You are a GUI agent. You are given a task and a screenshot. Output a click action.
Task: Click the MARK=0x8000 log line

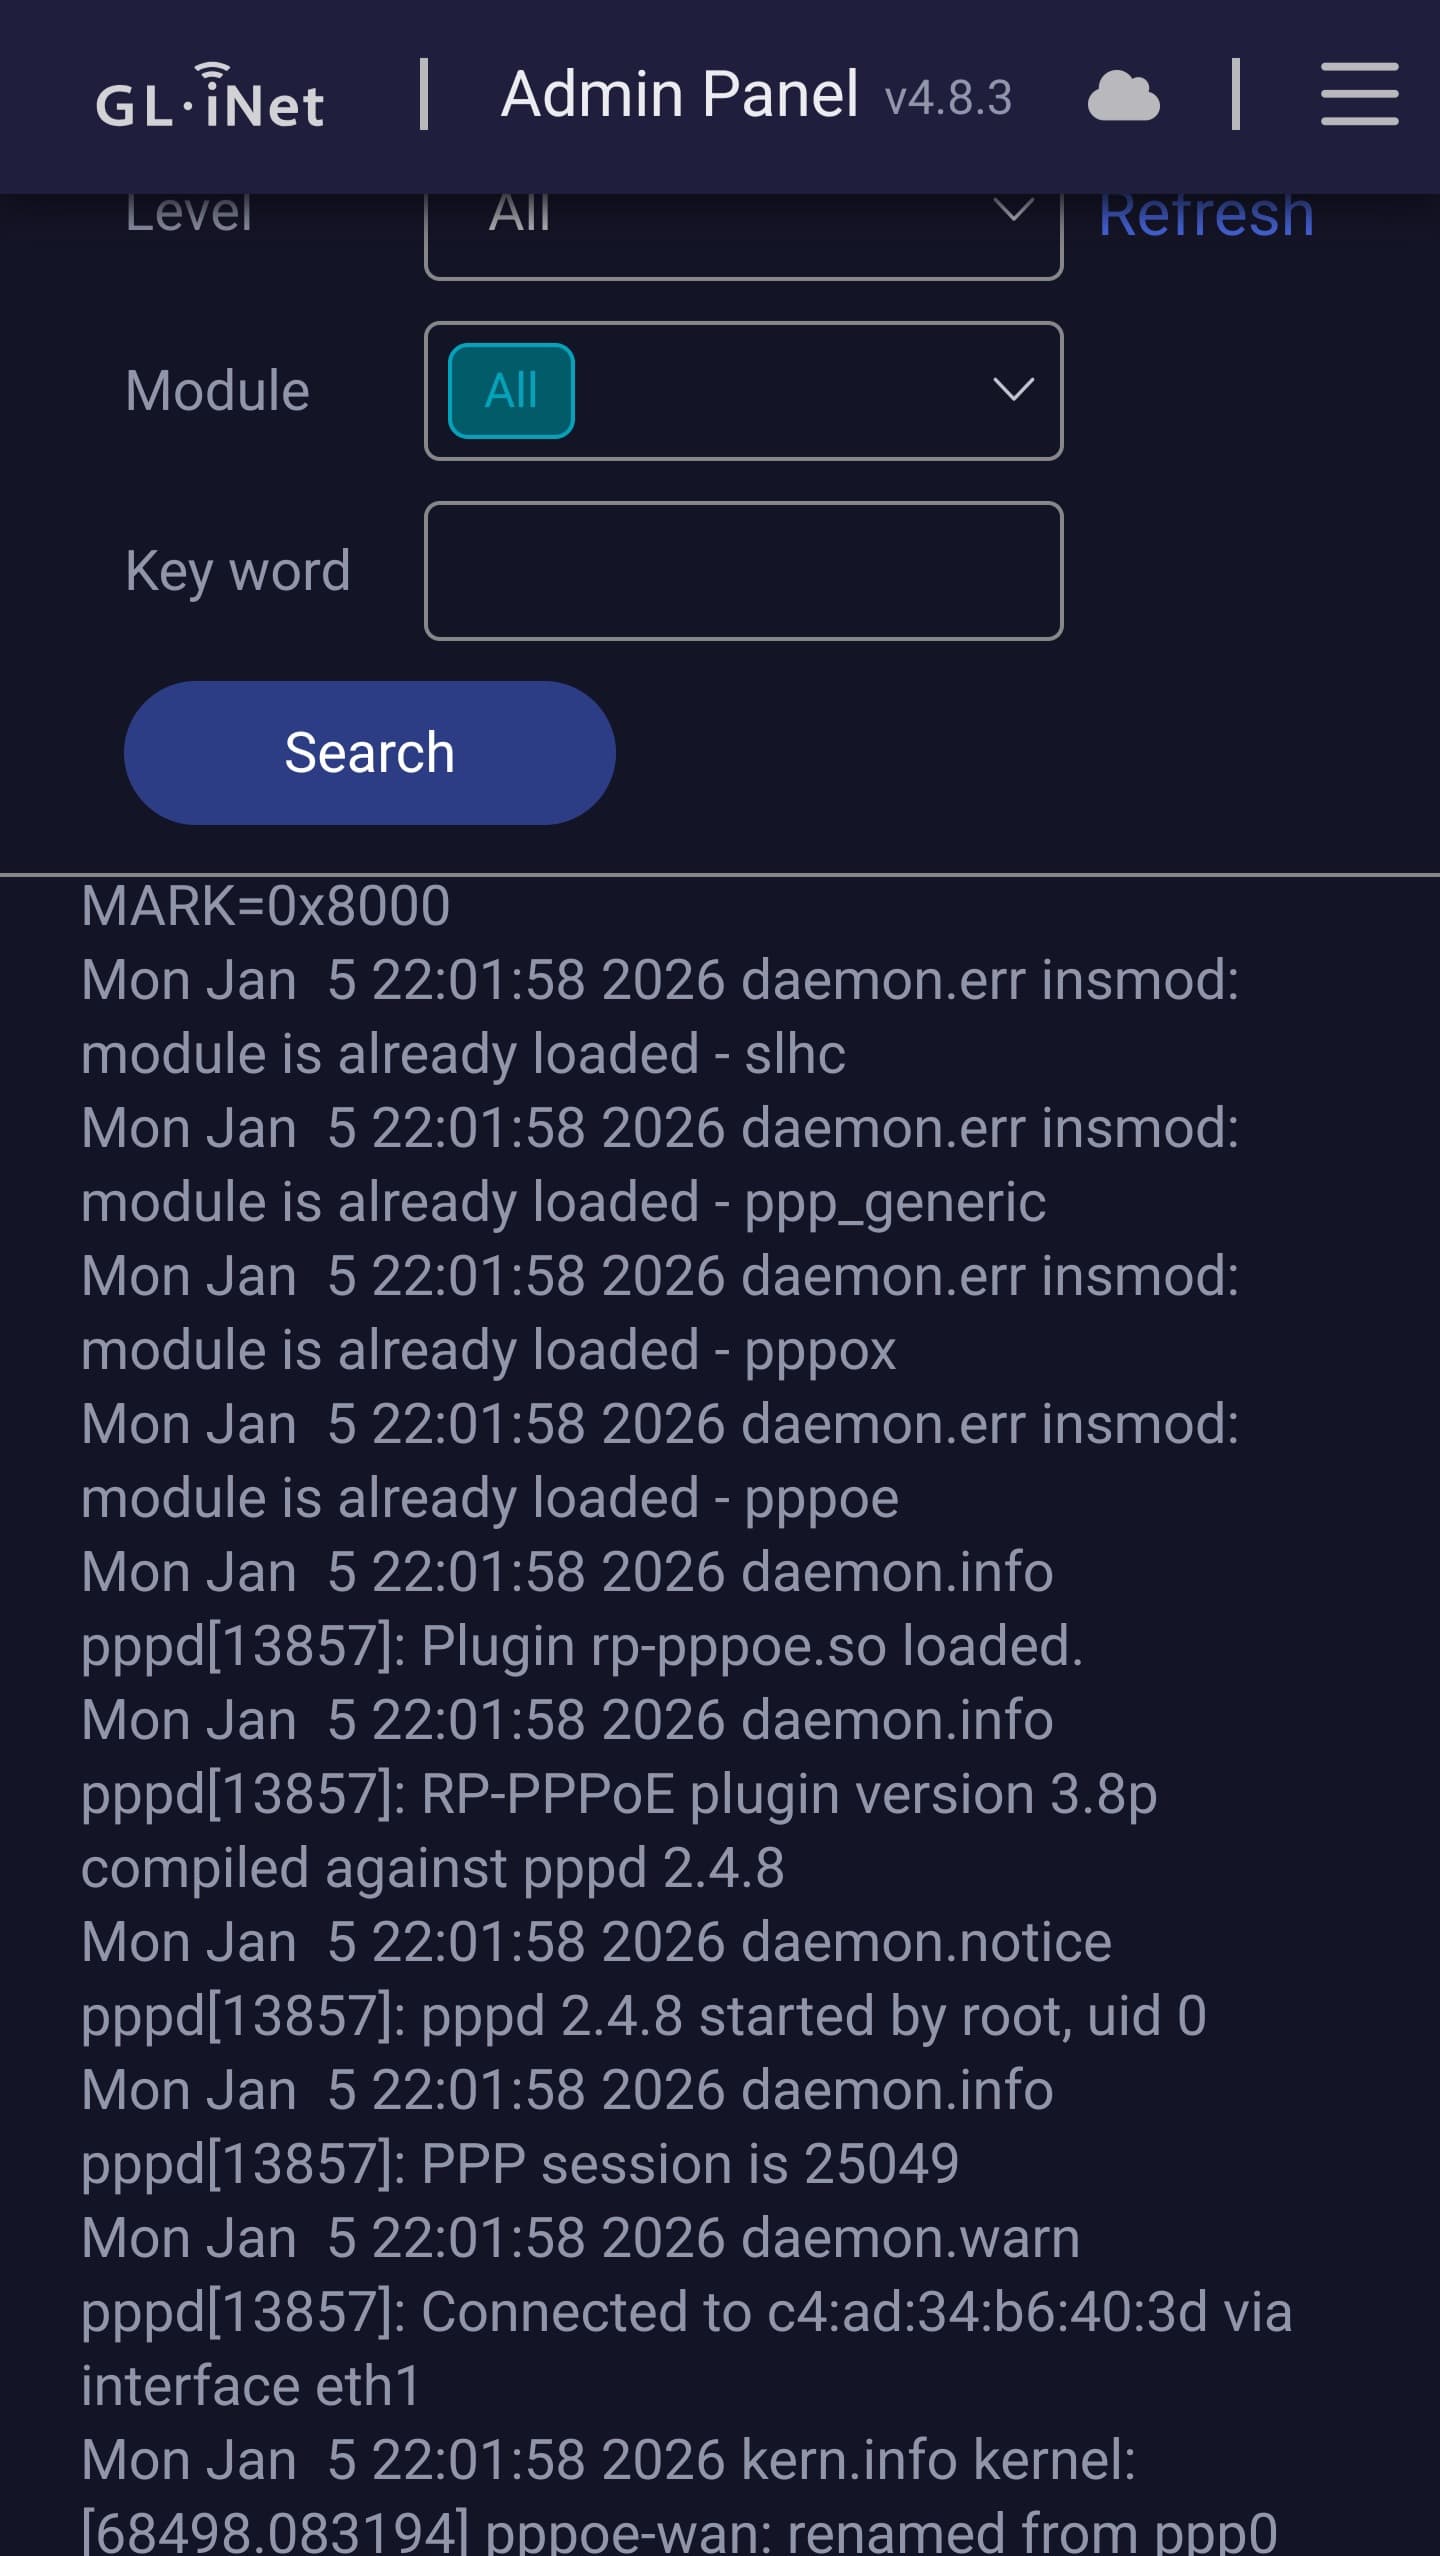(x=266, y=906)
